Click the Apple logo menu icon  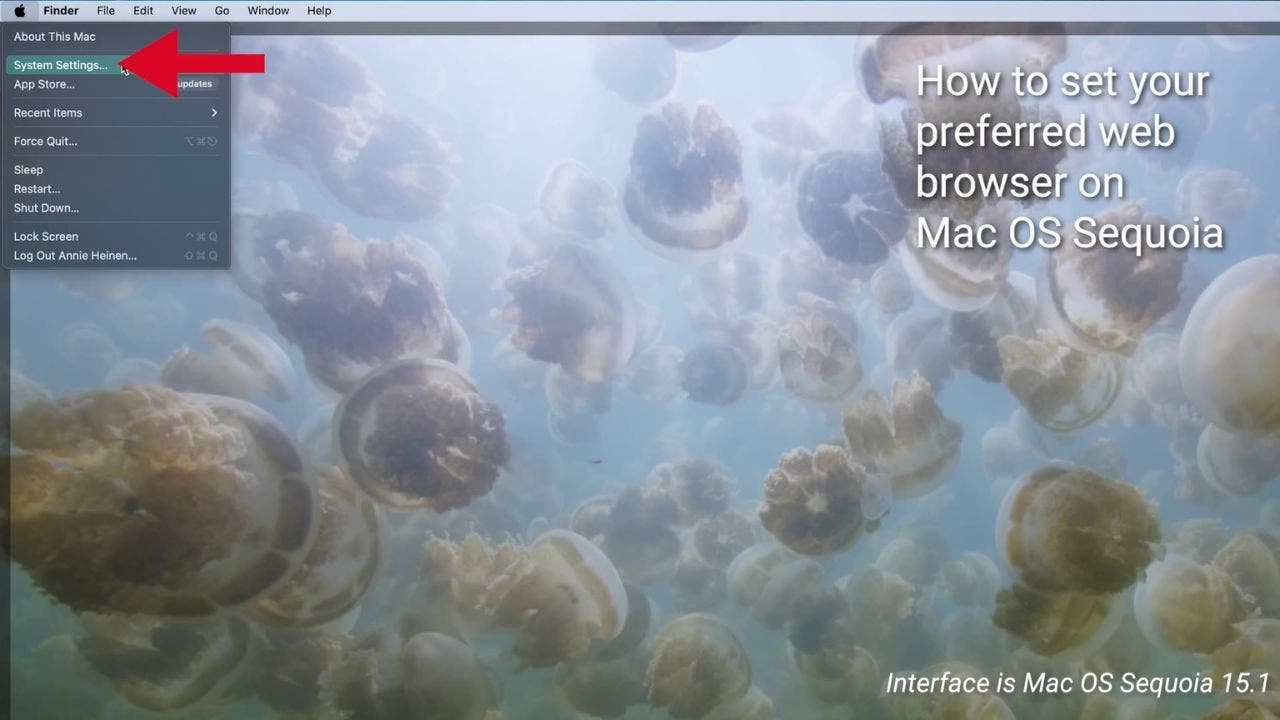coord(20,11)
